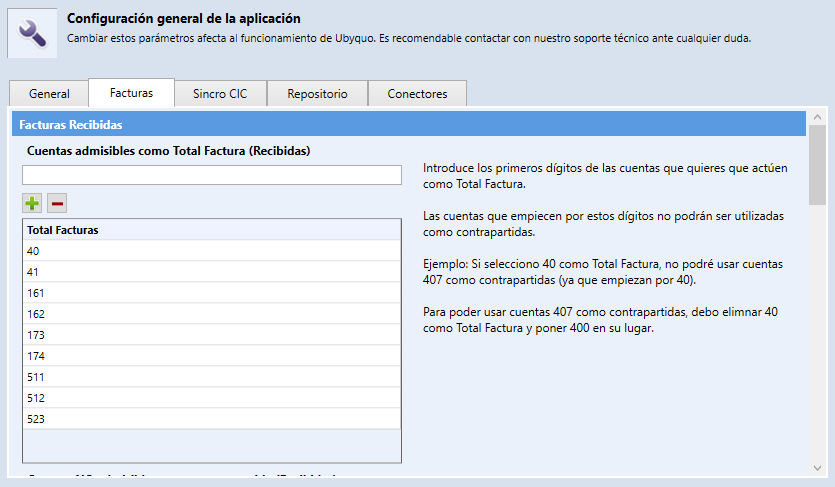This screenshot has width=835, height=487.
Task: Click the green plus add account button
Action: 32,203
